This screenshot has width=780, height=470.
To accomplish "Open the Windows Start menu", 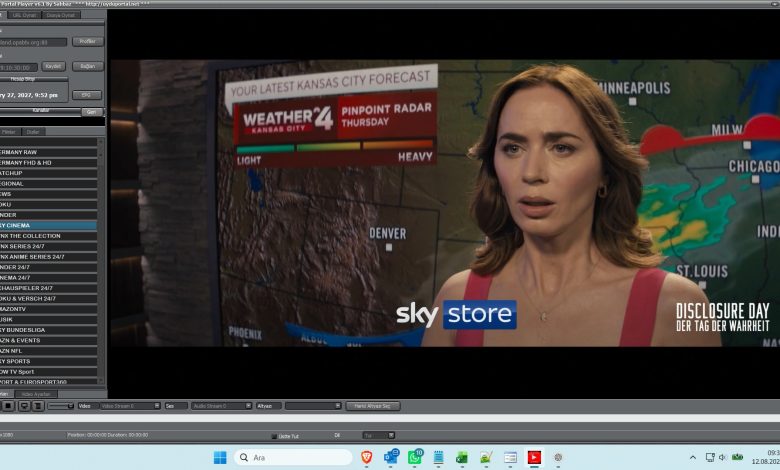I will [x=220, y=457].
